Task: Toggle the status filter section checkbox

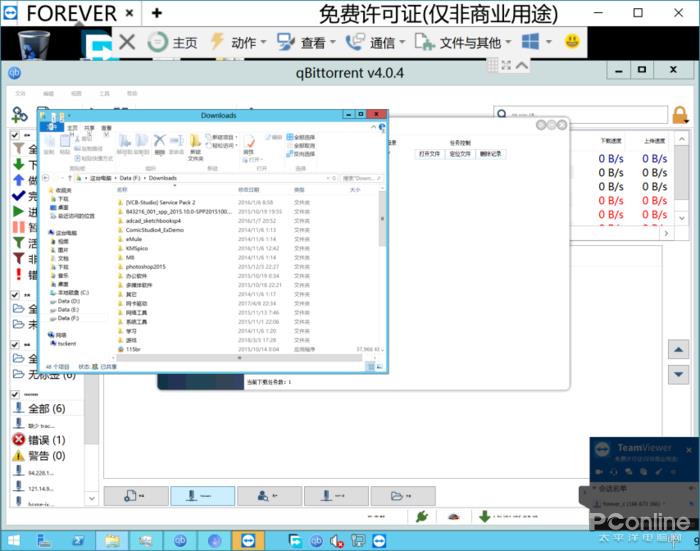Action: [x=15, y=134]
